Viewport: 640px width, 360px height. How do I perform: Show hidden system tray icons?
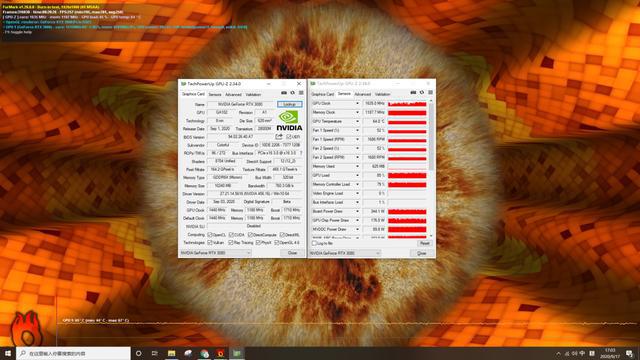(x=558, y=353)
